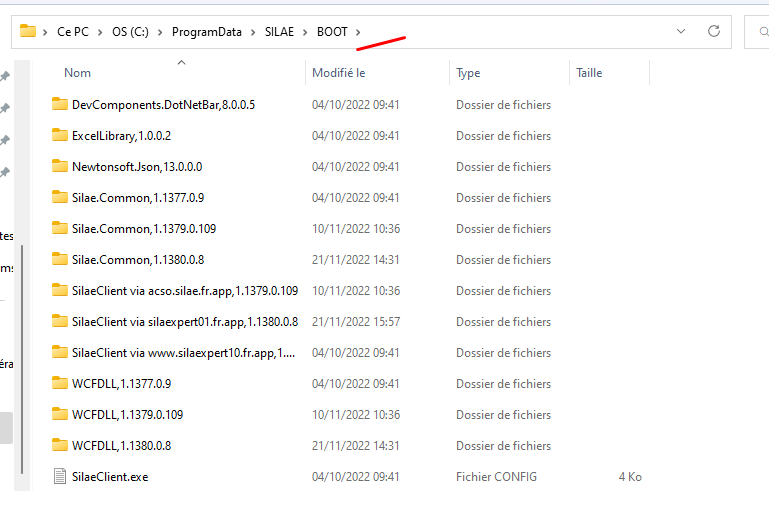This screenshot has width=769, height=514.
Task: Select the Newtonsoft.Json,13.0.0.0 folder icon
Action: click(x=59, y=167)
